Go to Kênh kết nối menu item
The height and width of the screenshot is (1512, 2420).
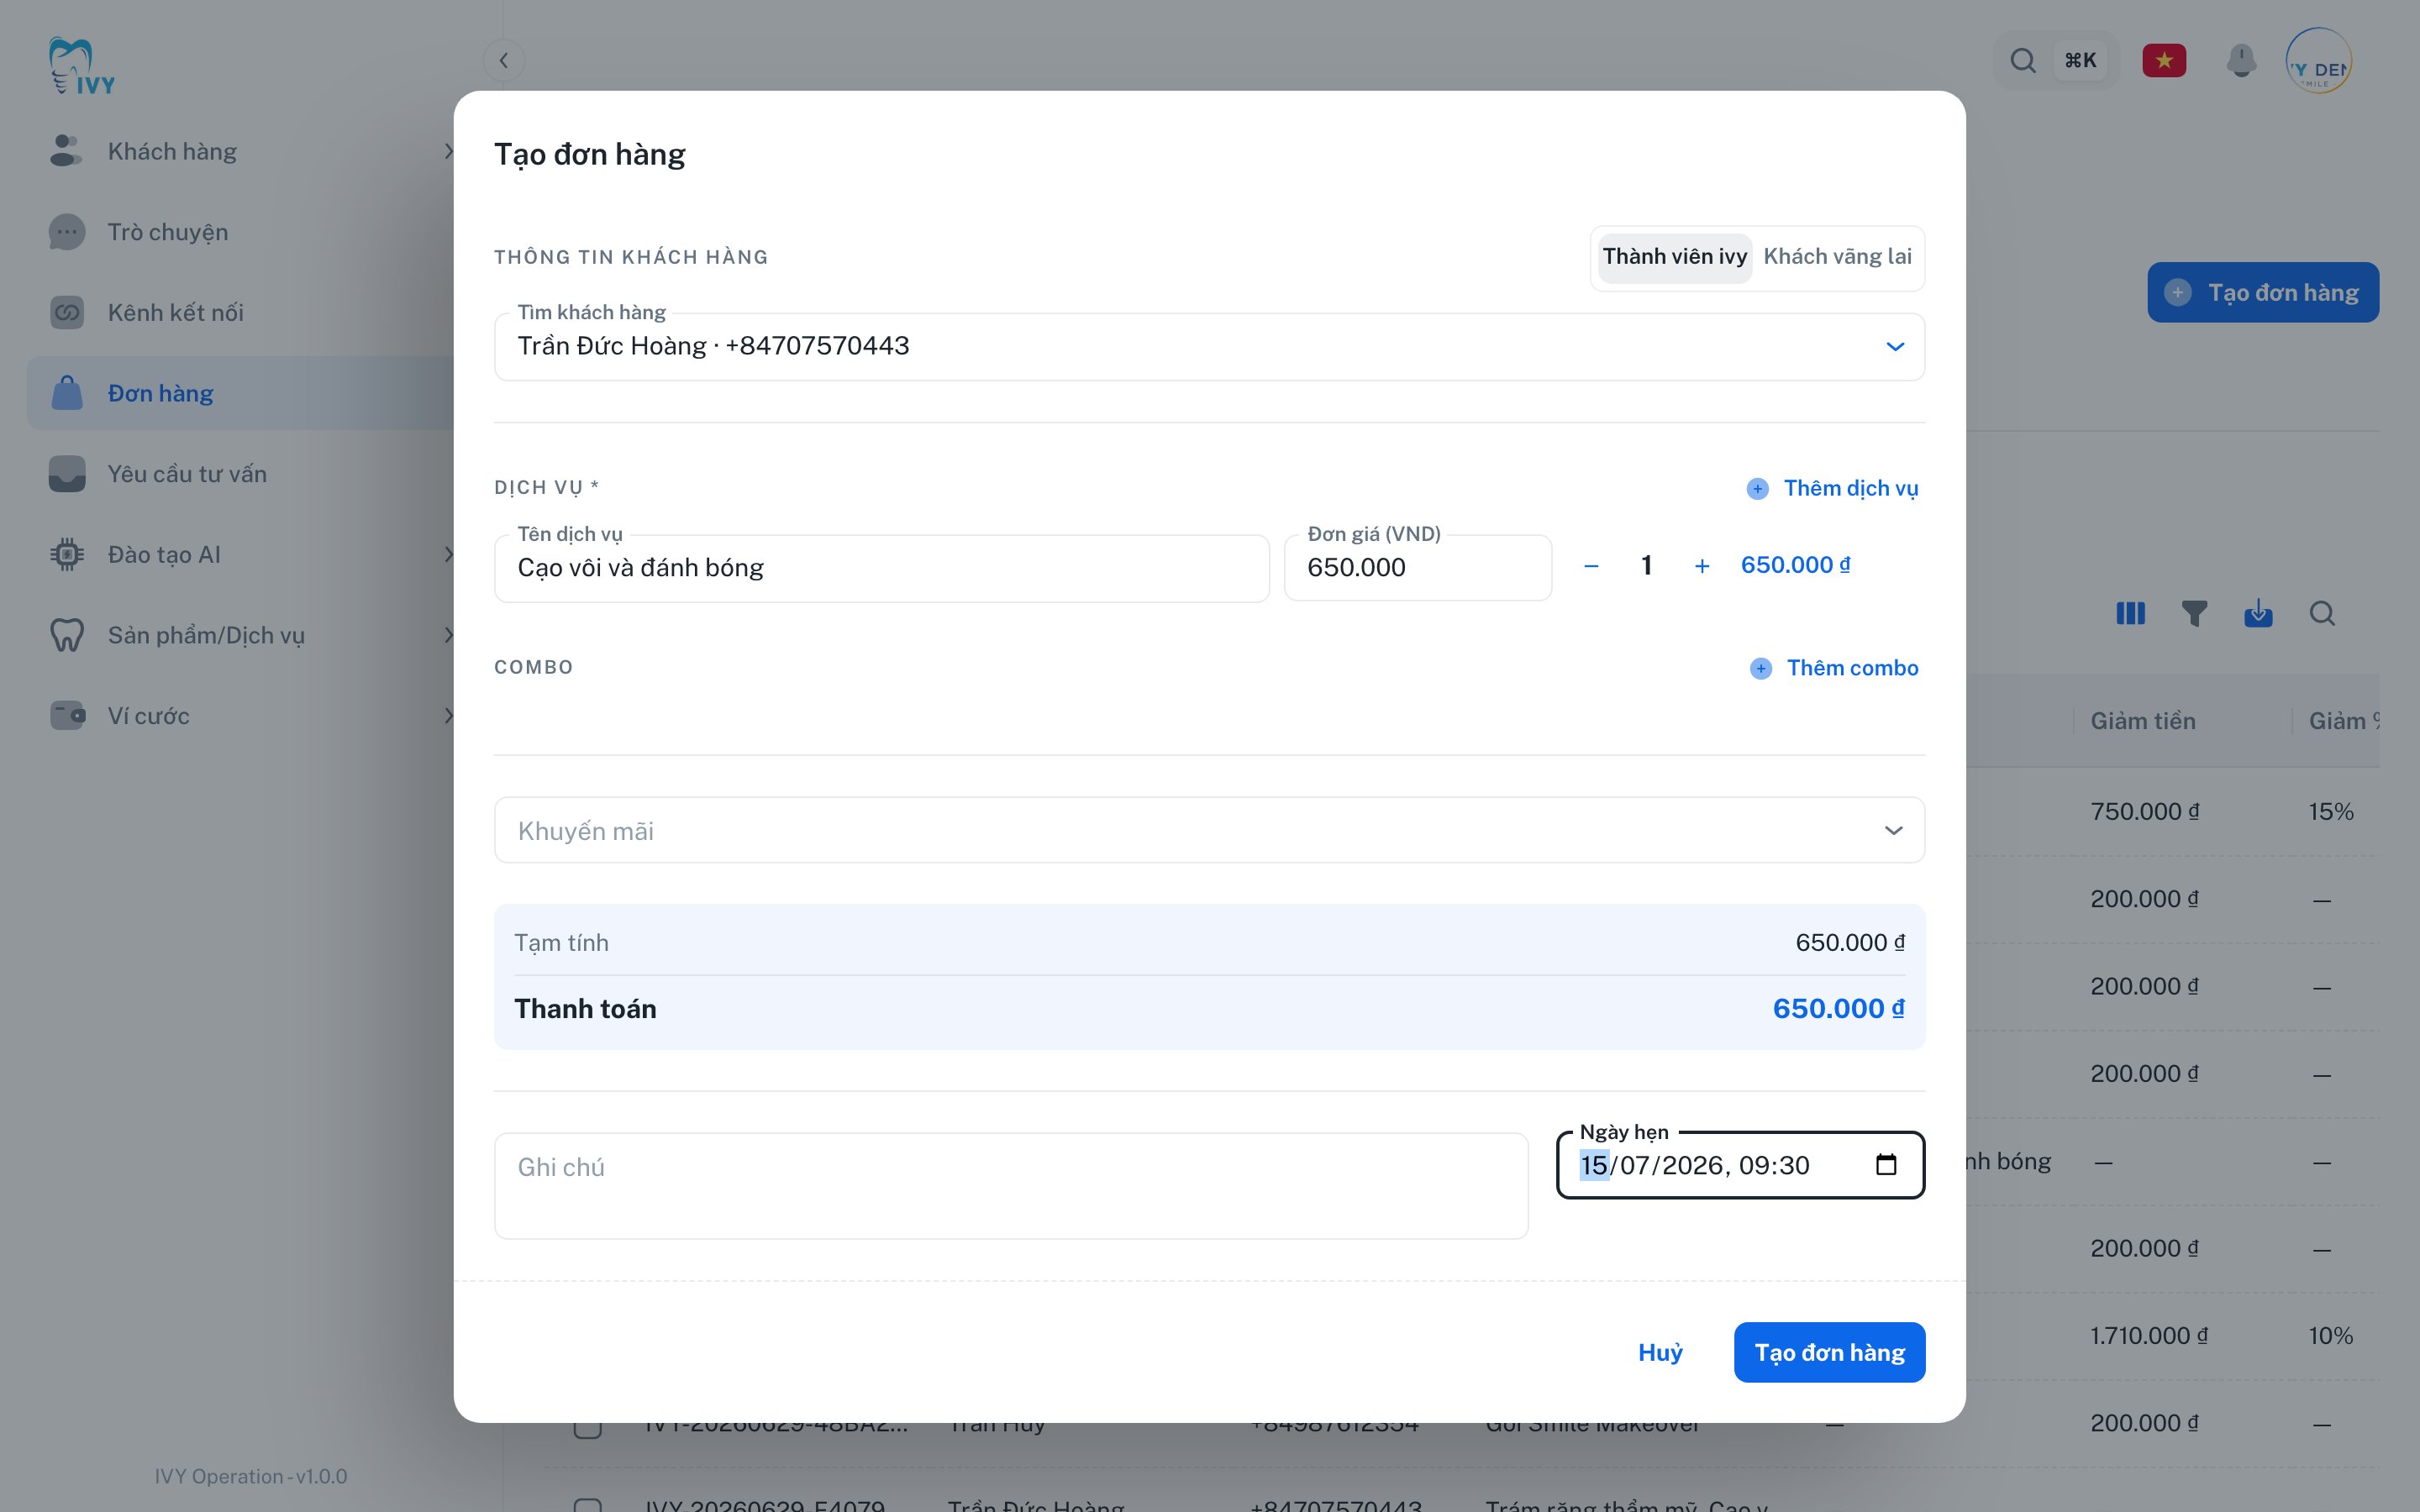pyautogui.click(x=175, y=313)
